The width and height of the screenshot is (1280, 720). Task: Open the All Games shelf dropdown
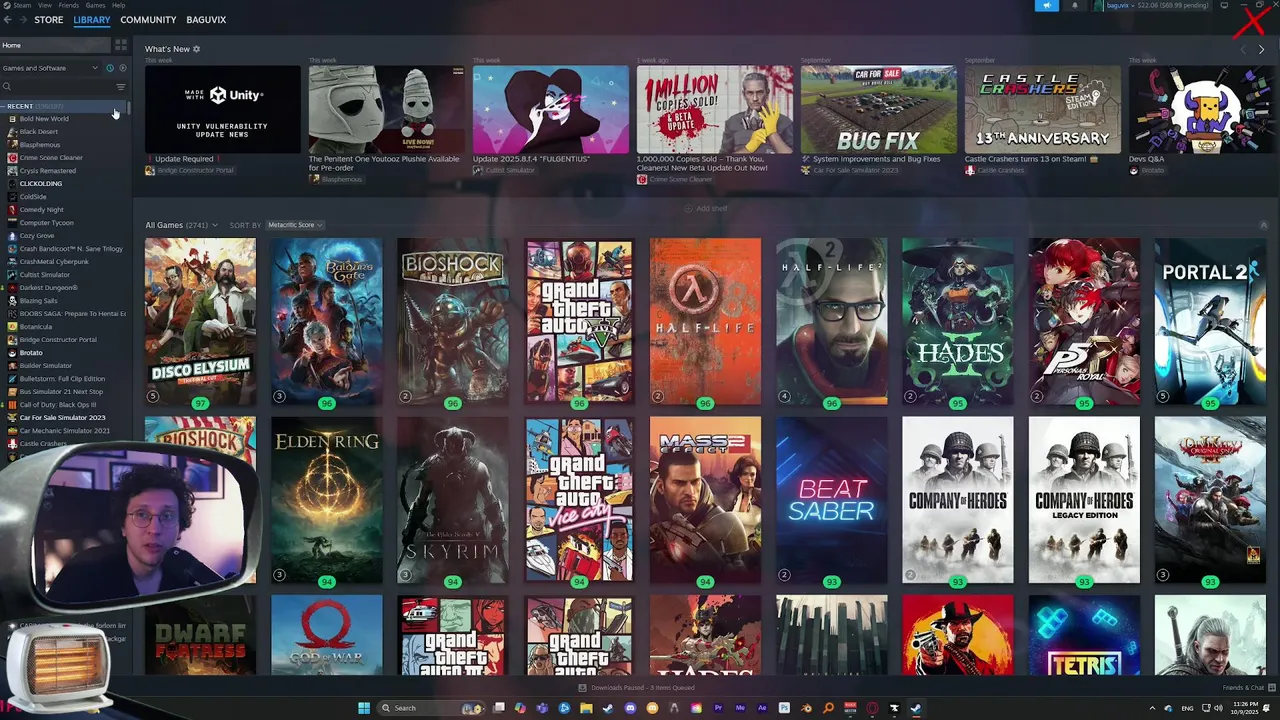[183, 225]
